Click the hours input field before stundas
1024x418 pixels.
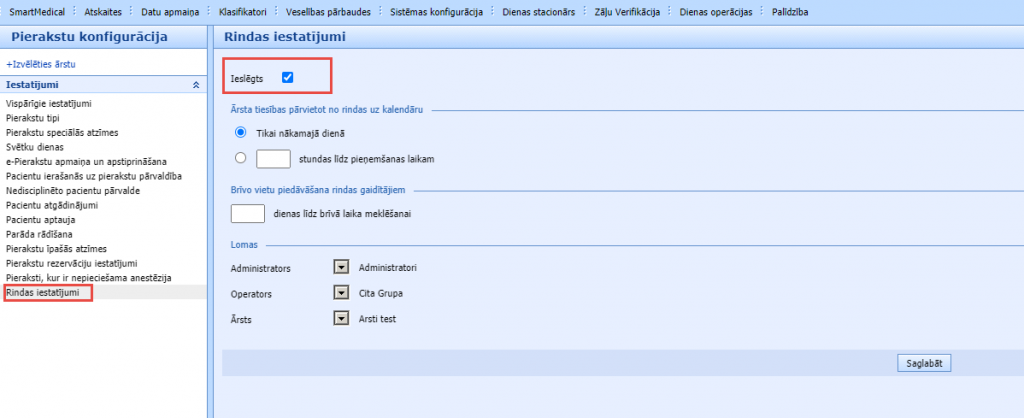(273, 158)
